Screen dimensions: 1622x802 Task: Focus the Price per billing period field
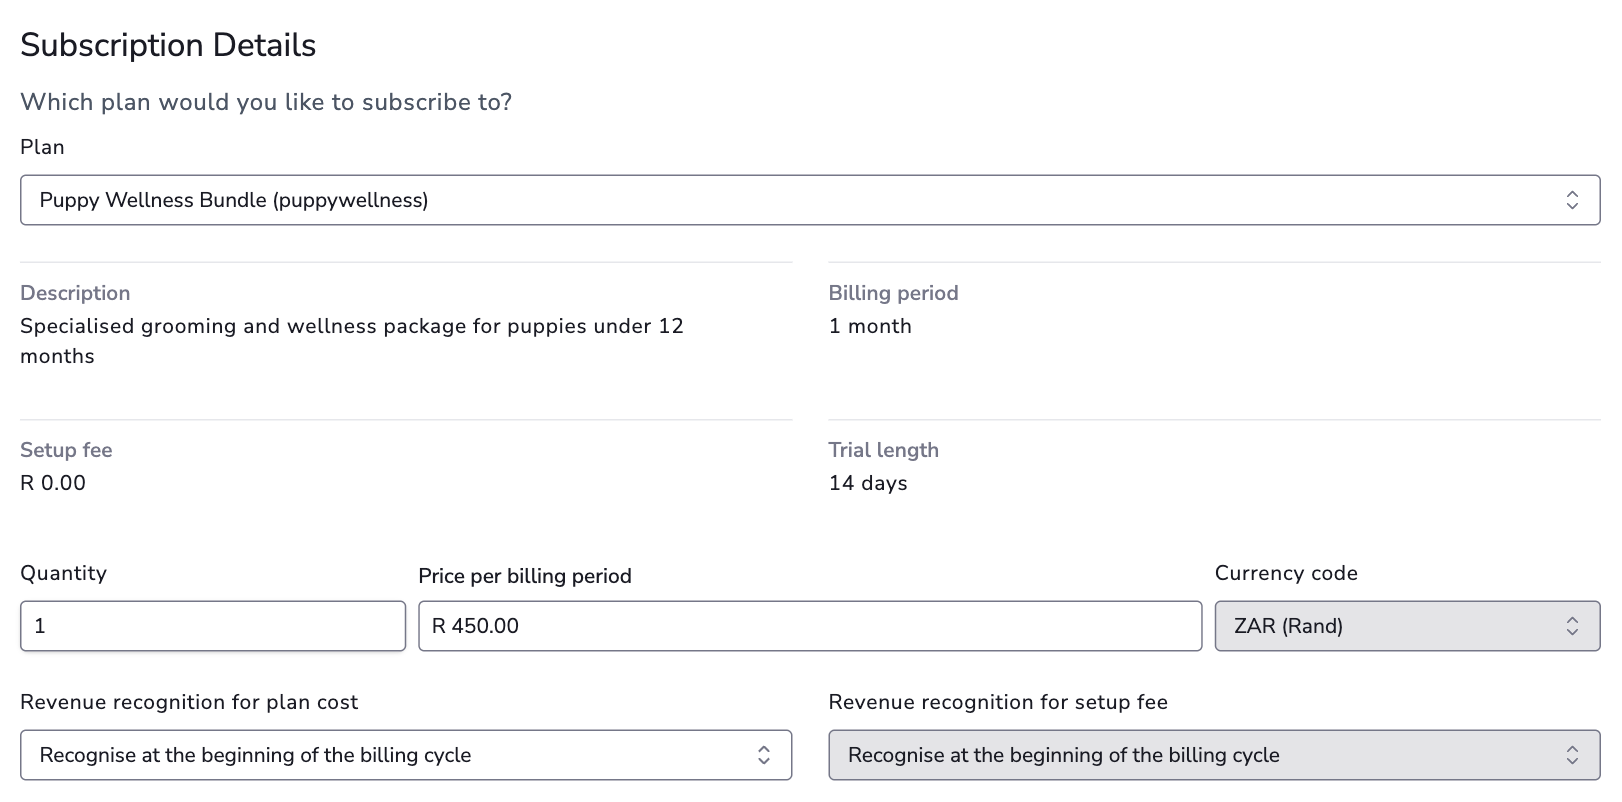coord(809,626)
